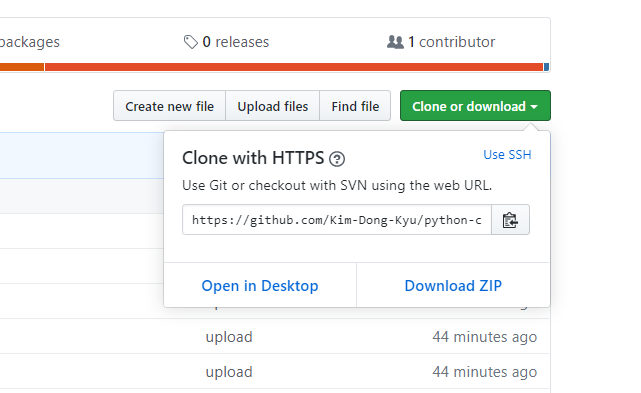Toggle the Clone or download dropdown

click(475, 106)
